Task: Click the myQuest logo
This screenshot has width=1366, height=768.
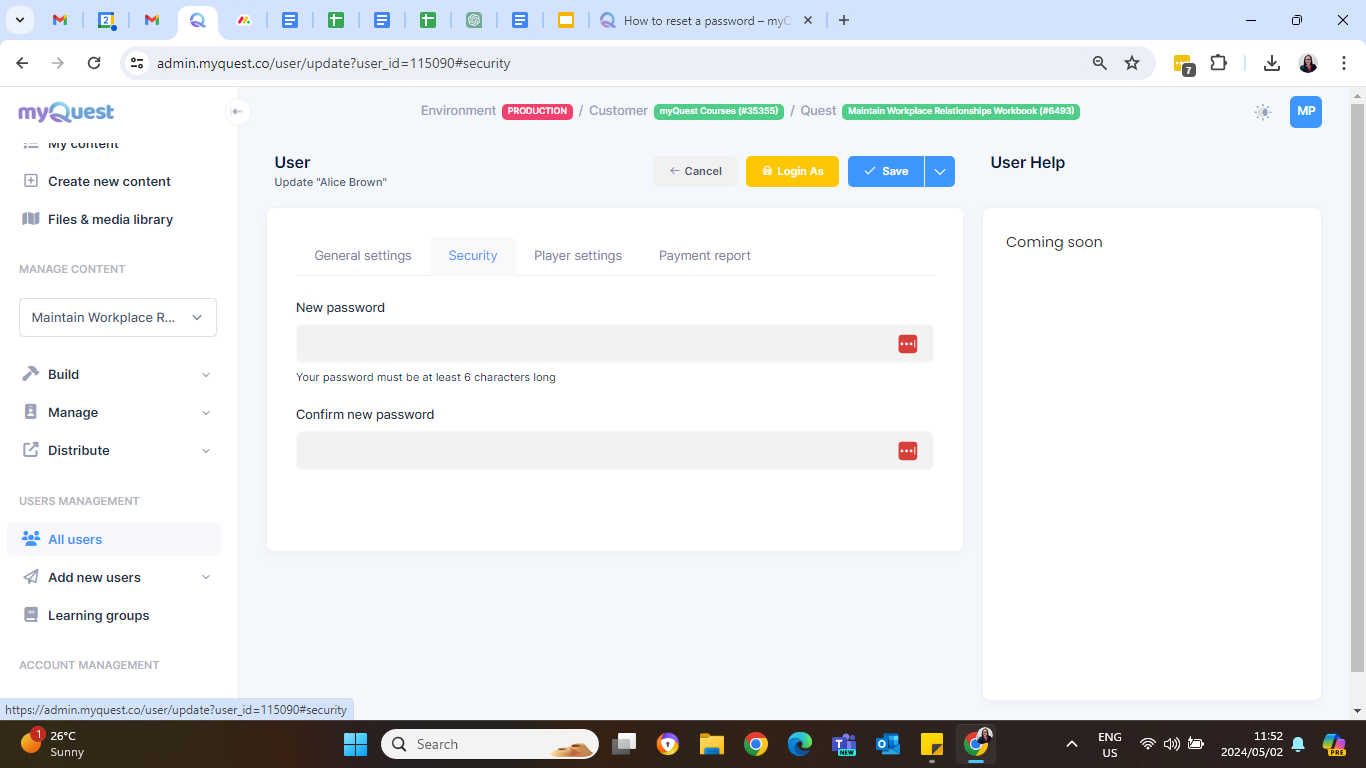Action: [66, 112]
